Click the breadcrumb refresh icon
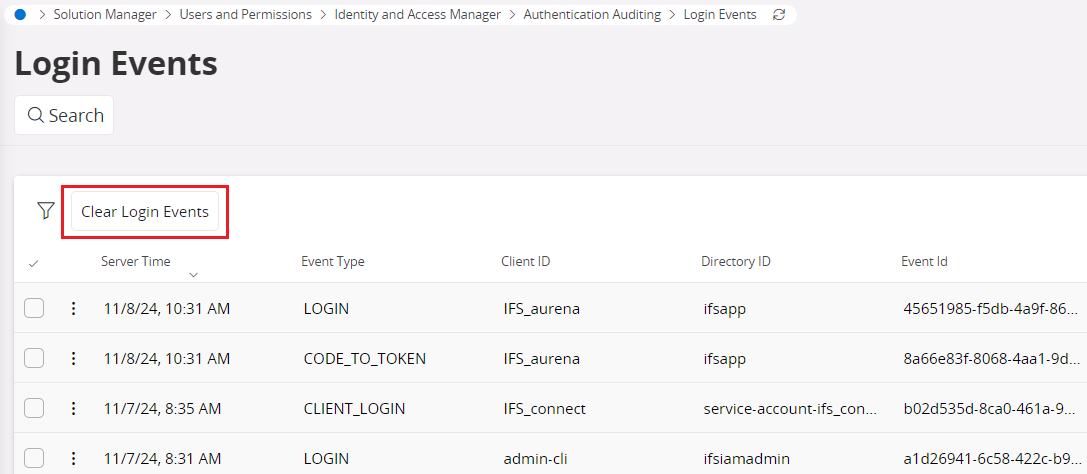Image resolution: width=1087 pixels, height=474 pixels. tap(779, 15)
